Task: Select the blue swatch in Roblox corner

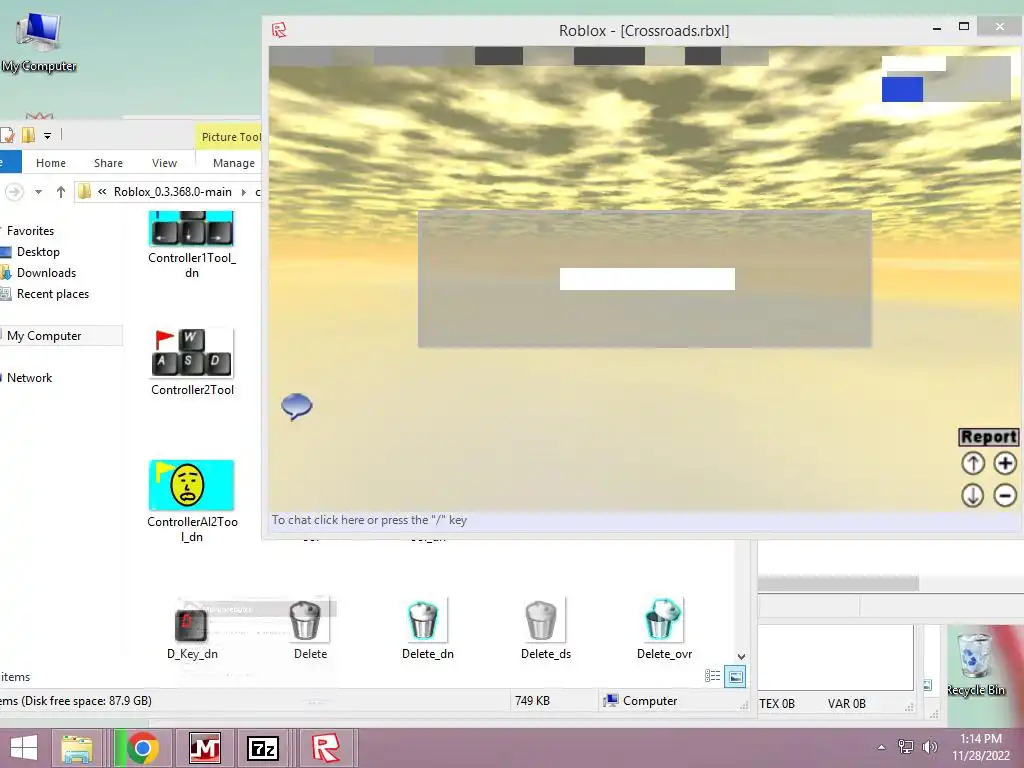Action: tap(903, 89)
